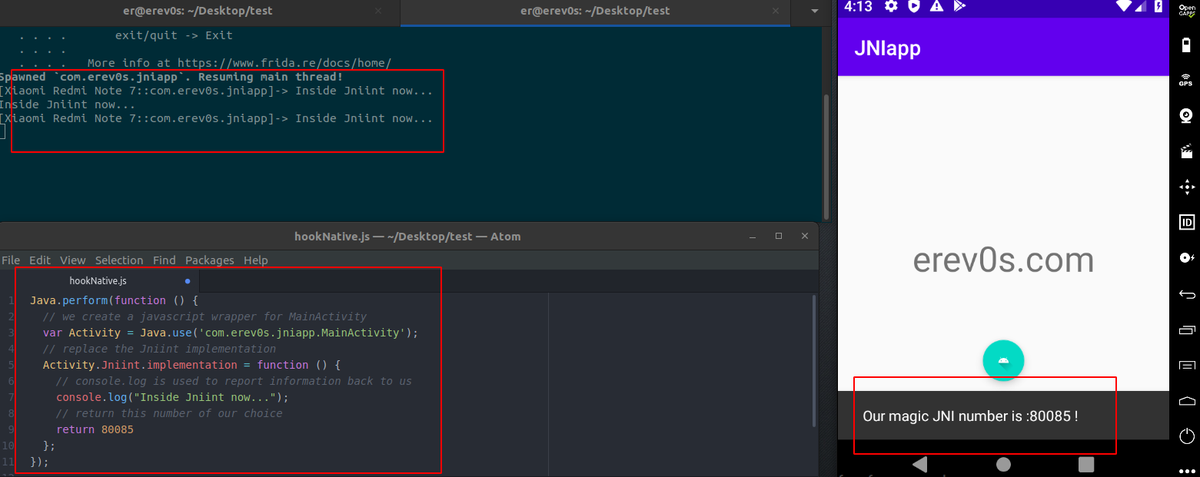Screen dimensions: 1200x477
Task: Open the screen capture clapperboard tool
Action: [1187, 152]
